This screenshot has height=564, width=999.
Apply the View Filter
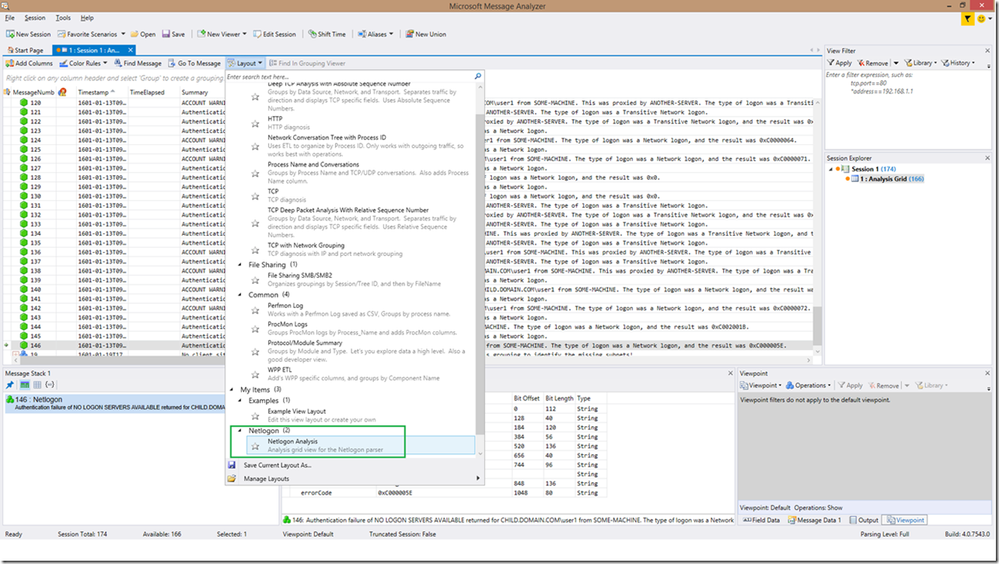pyautogui.click(x=839, y=63)
